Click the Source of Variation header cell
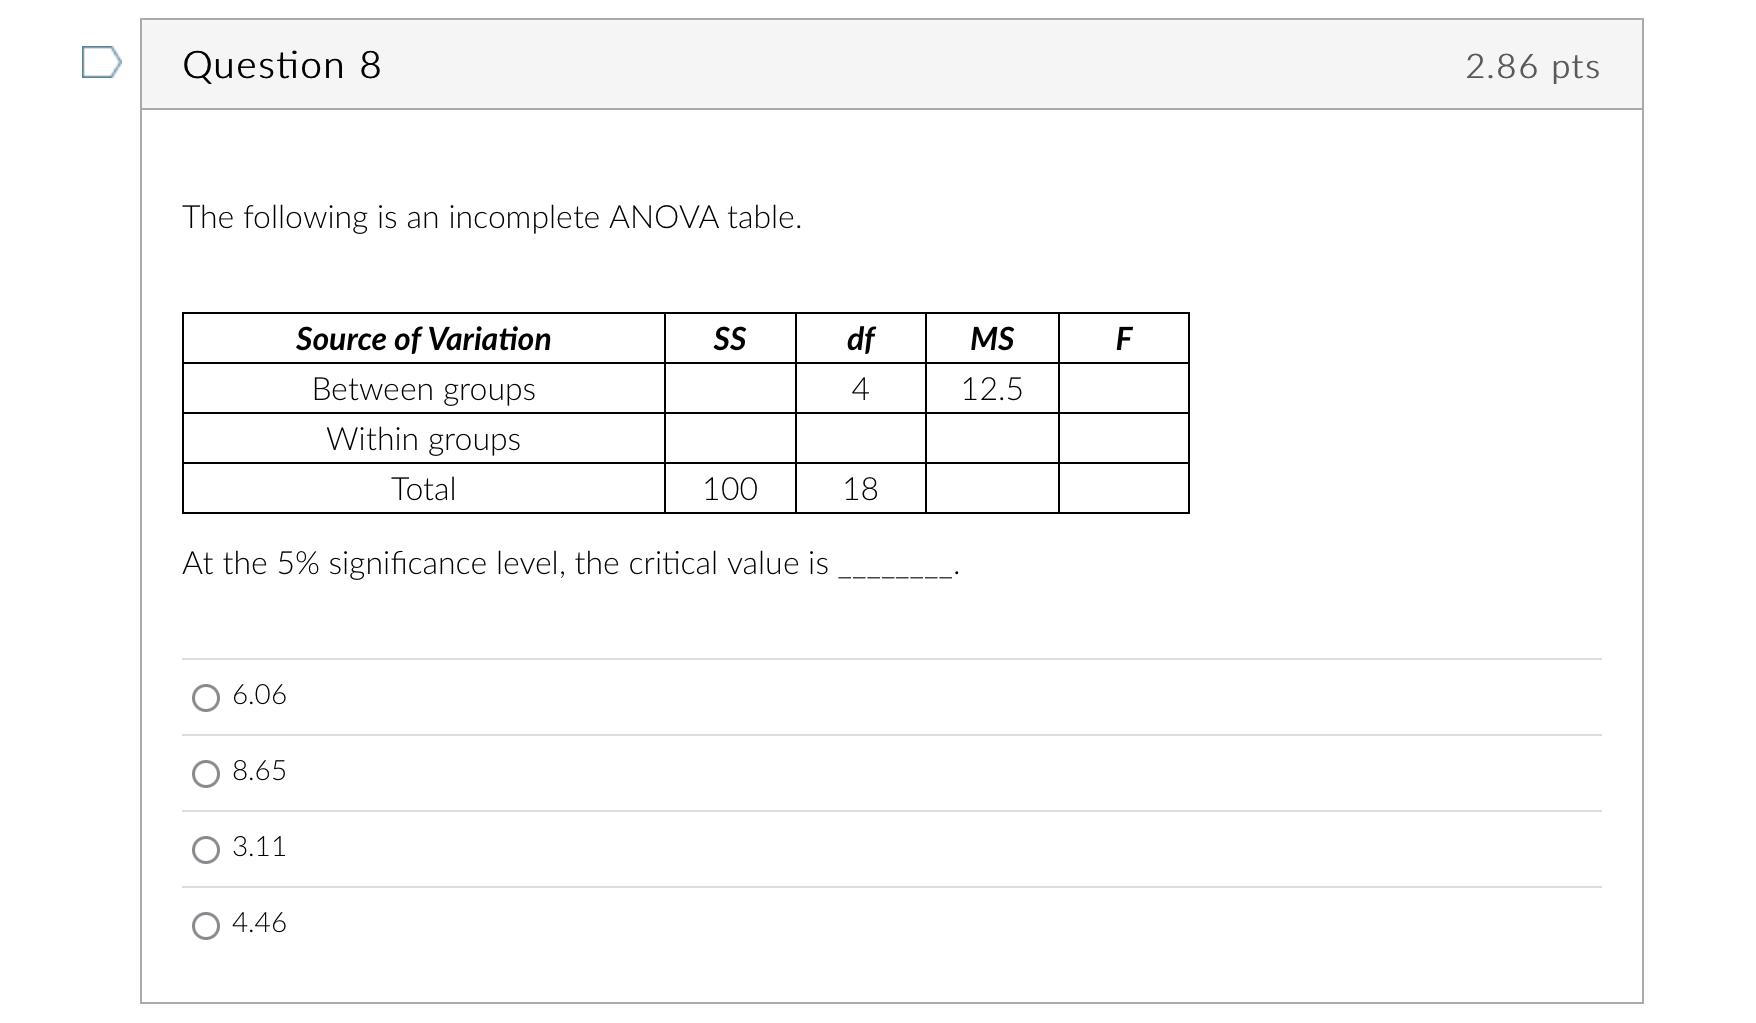The width and height of the screenshot is (1756, 1023). (x=422, y=339)
